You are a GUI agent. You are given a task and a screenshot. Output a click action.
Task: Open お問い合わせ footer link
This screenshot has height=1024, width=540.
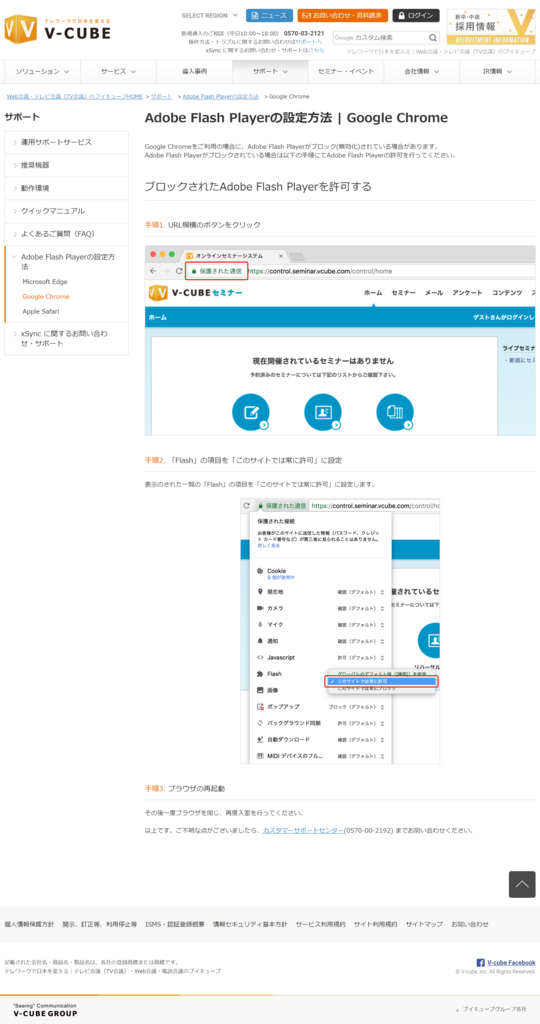coord(469,924)
